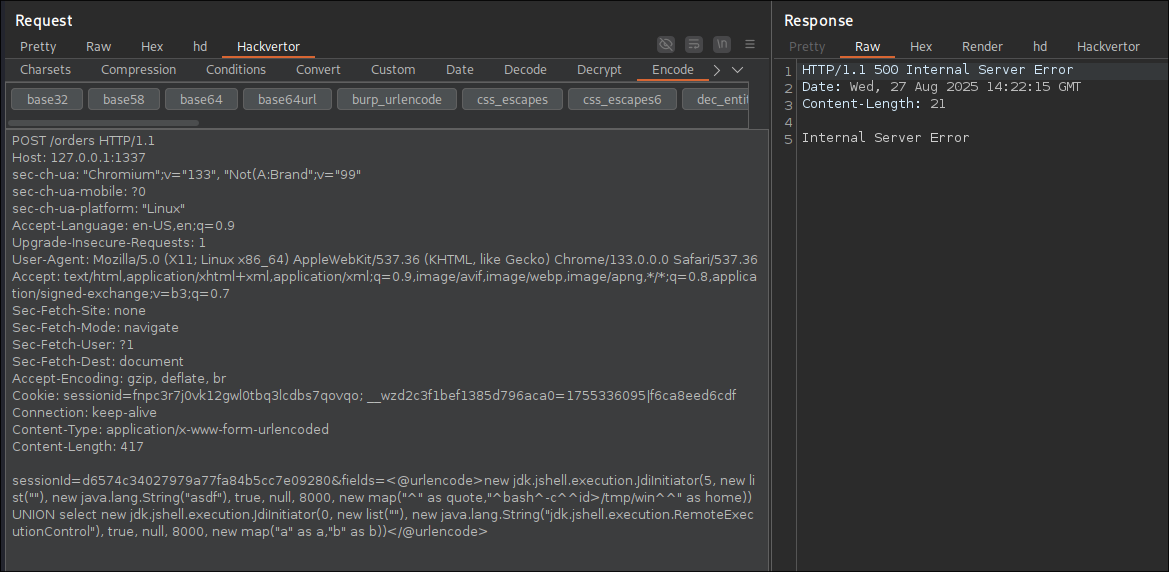
Task: Switch Request view to Hex tab
Action: pyautogui.click(x=152, y=46)
